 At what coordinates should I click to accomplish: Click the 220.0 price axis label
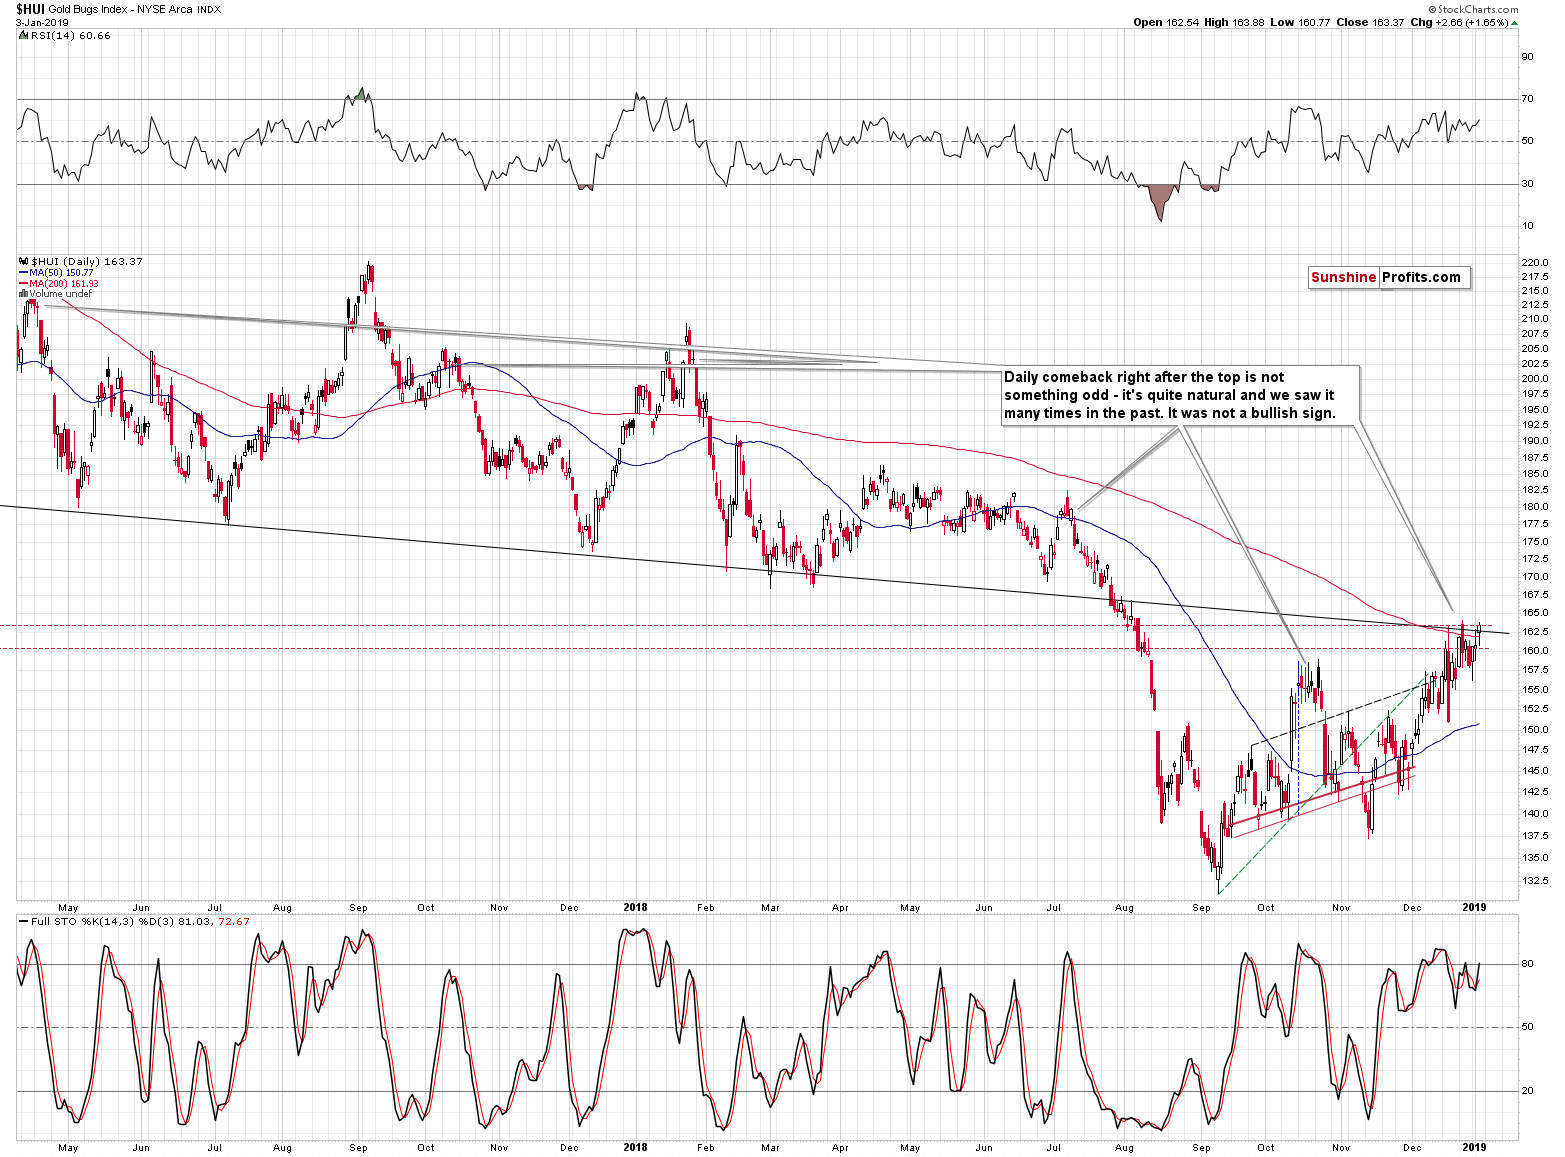tap(1534, 263)
